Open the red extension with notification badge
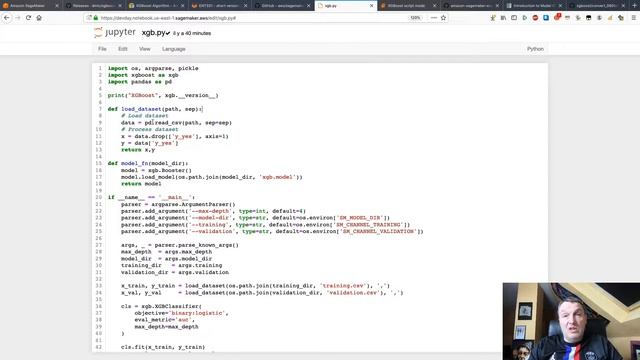This screenshot has height=360, width=640. [x=557, y=18]
